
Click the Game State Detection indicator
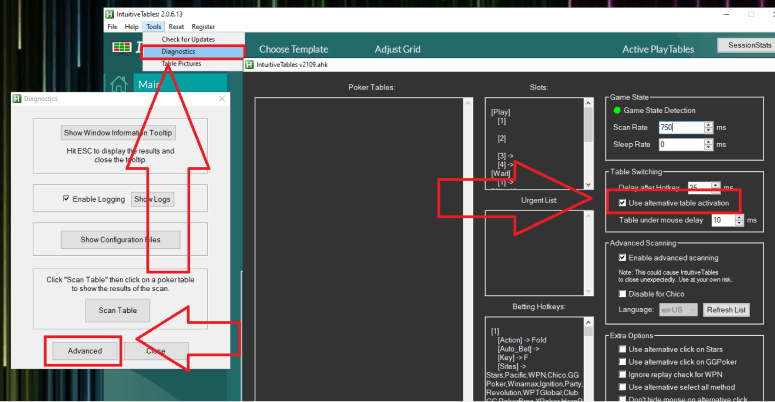[617, 110]
